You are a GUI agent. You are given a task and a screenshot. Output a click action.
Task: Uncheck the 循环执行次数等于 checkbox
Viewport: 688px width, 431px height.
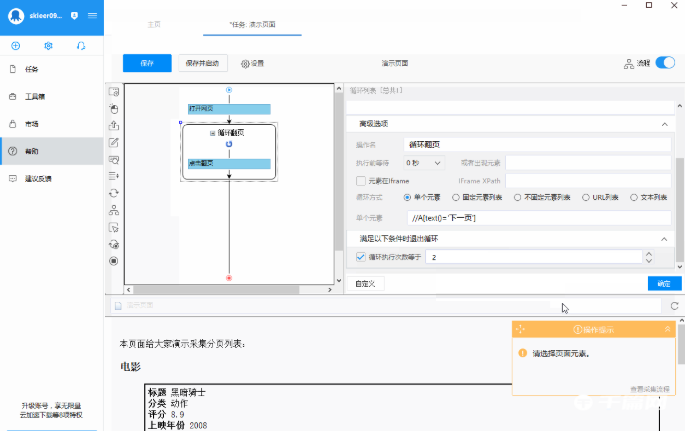[x=361, y=257]
